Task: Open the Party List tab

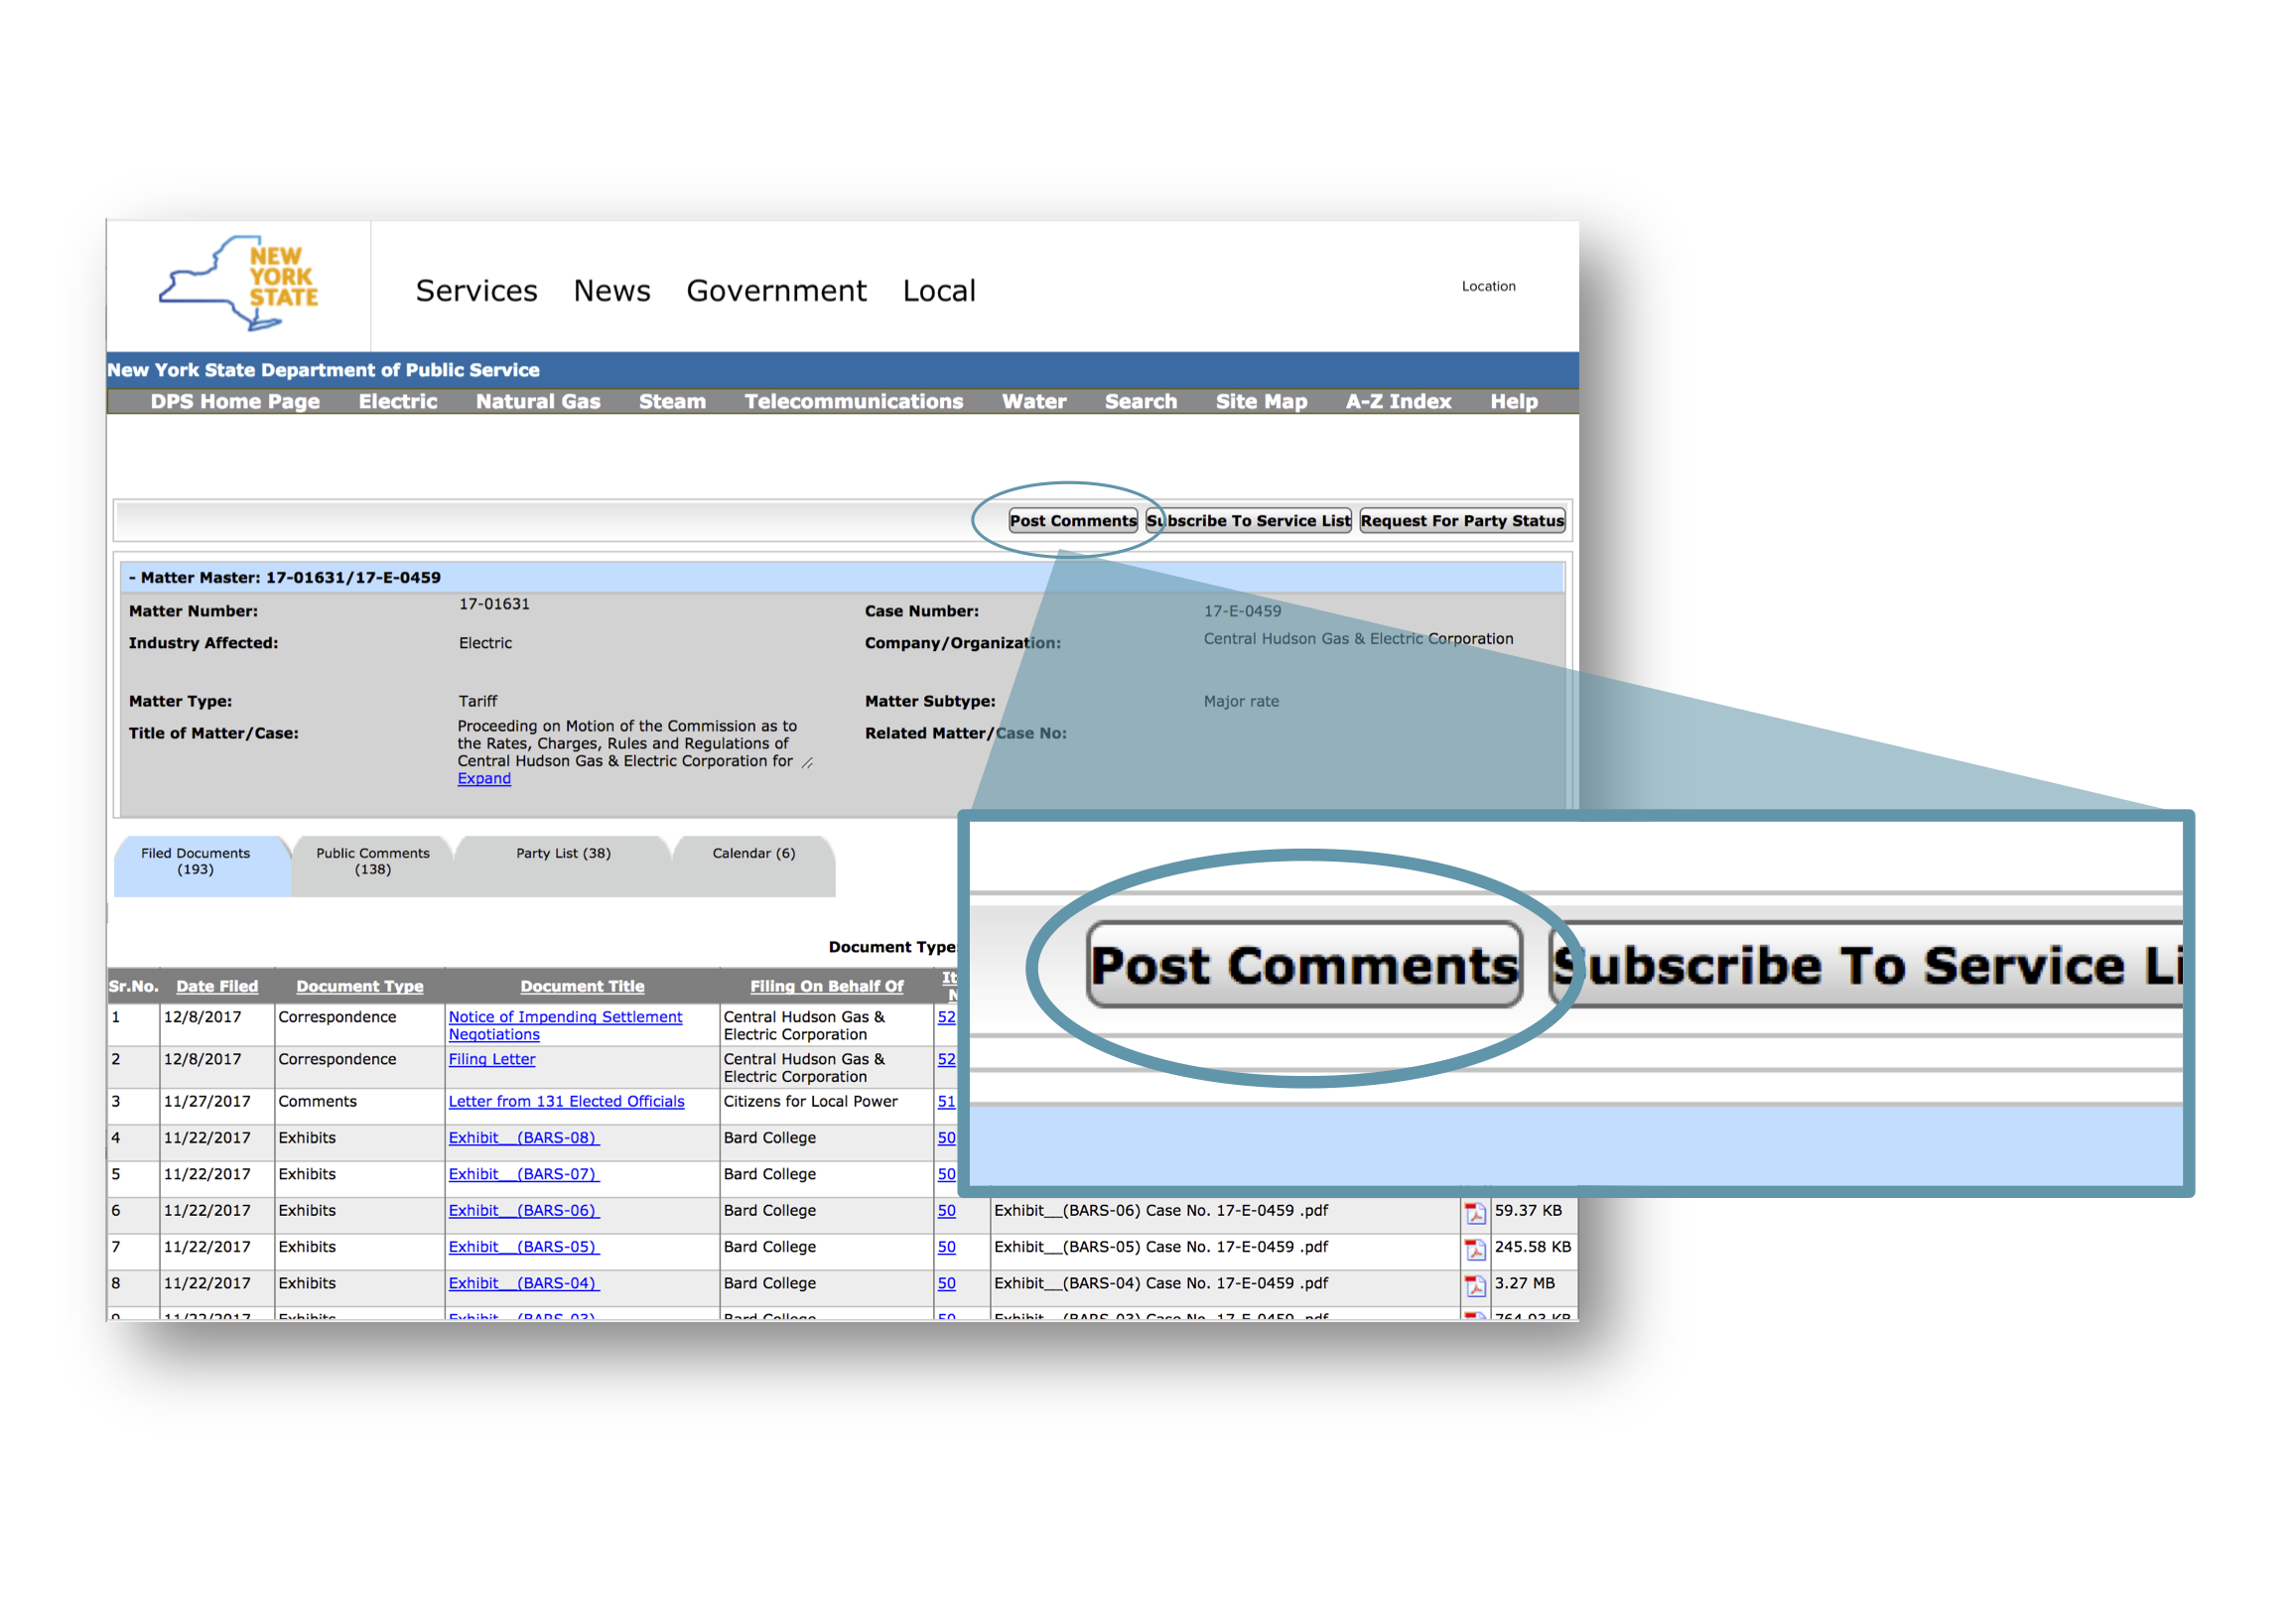Action: 561,855
